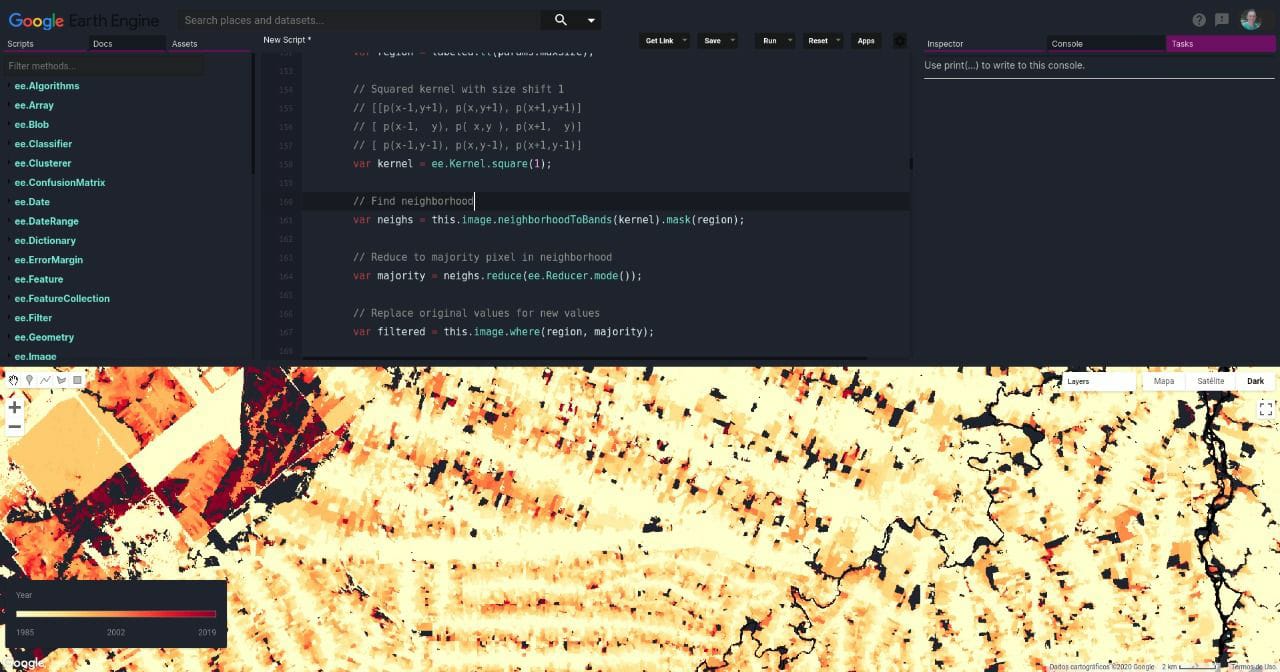Select the polygon drawing tool
1280x672 pixels.
click(61, 380)
